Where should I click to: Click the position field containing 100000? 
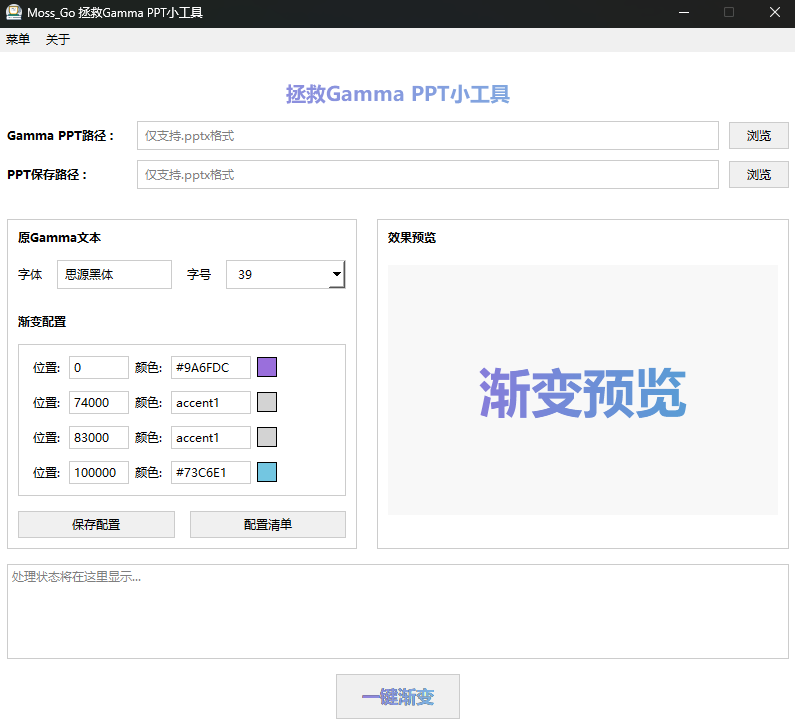point(98,473)
